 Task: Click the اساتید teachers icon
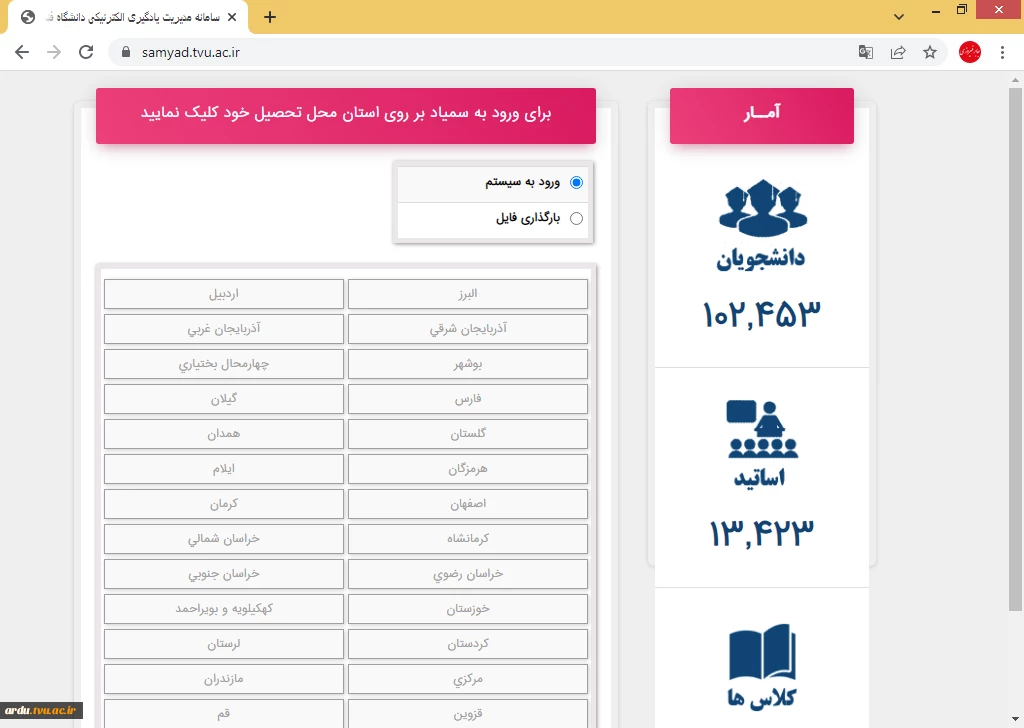click(x=762, y=428)
